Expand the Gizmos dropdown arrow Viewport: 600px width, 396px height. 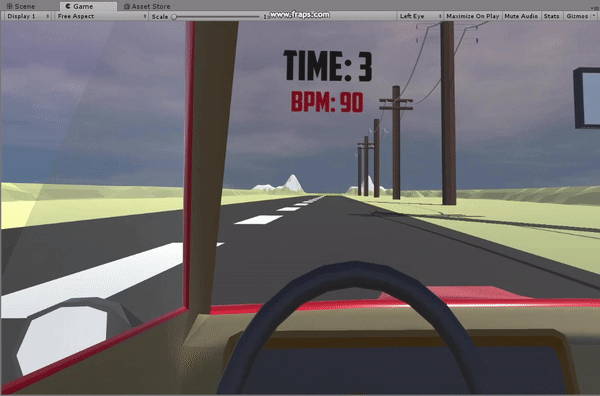[594, 16]
